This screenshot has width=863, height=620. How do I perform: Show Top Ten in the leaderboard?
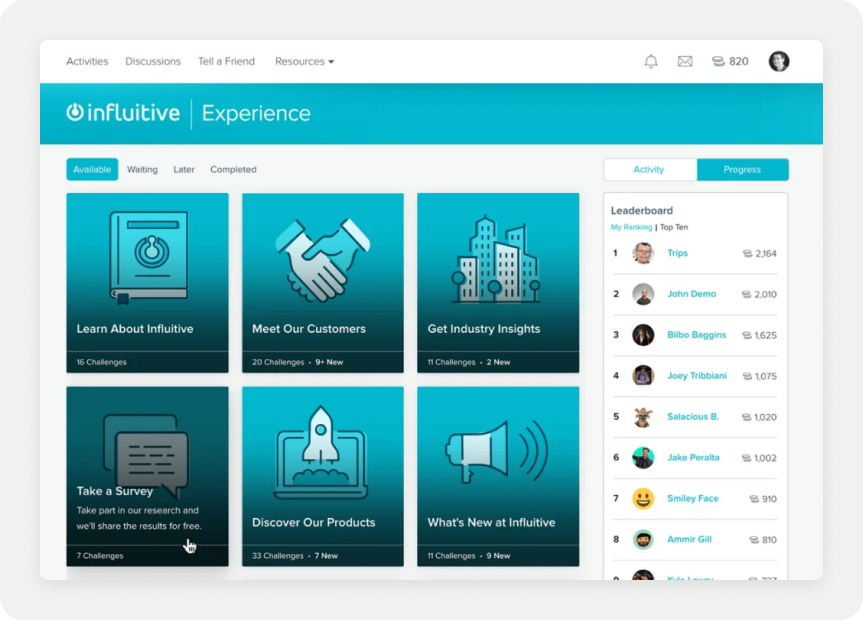(x=674, y=227)
